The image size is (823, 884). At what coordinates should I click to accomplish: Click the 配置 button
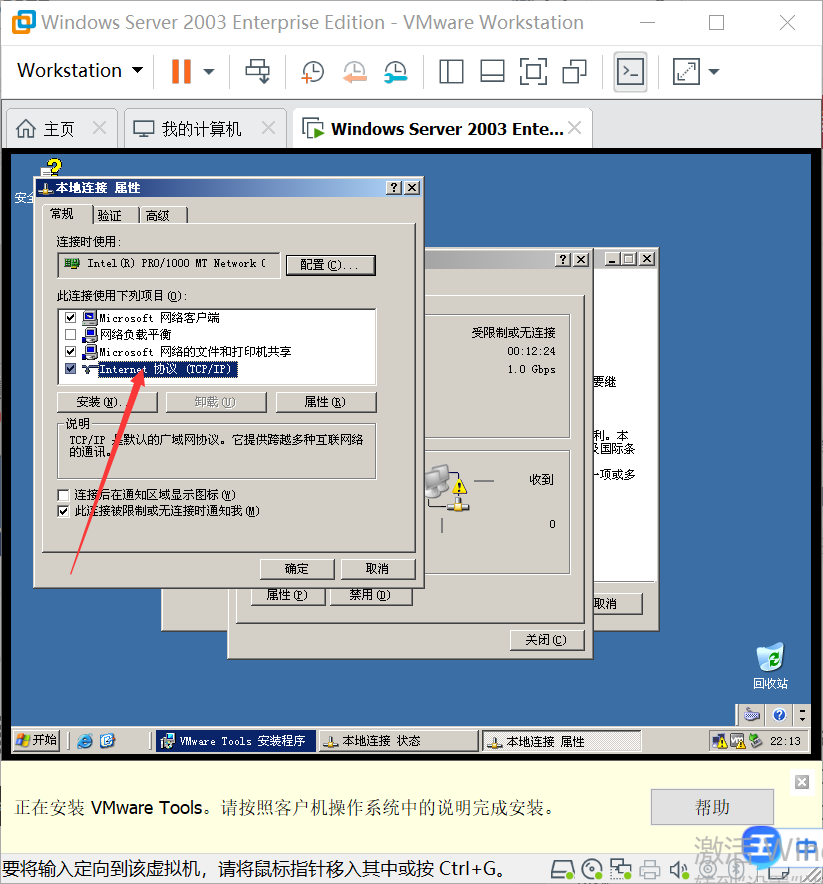[x=330, y=264]
